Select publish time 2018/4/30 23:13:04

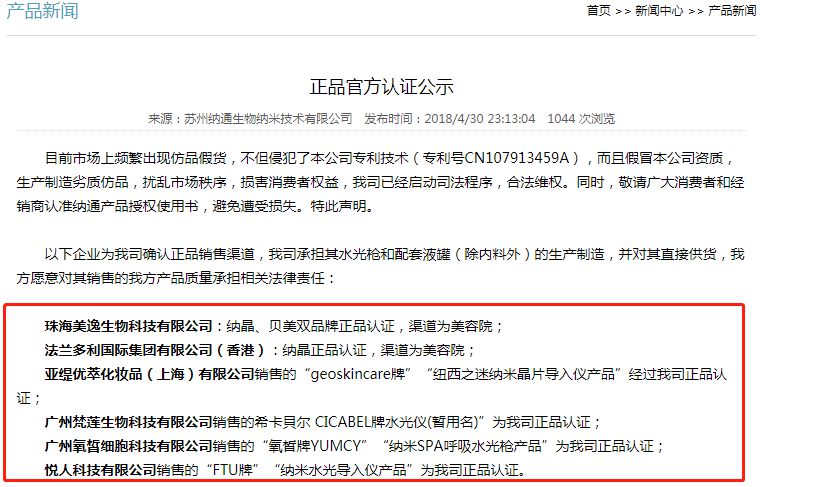pos(479,118)
